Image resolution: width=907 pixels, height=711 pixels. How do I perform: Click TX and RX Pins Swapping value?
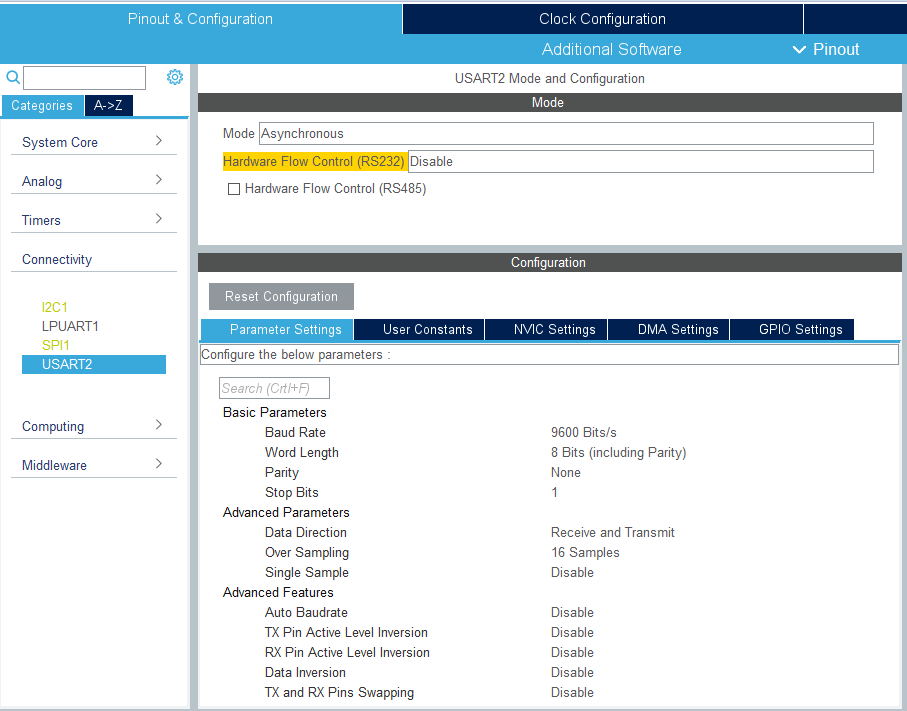(x=572, y=692)
